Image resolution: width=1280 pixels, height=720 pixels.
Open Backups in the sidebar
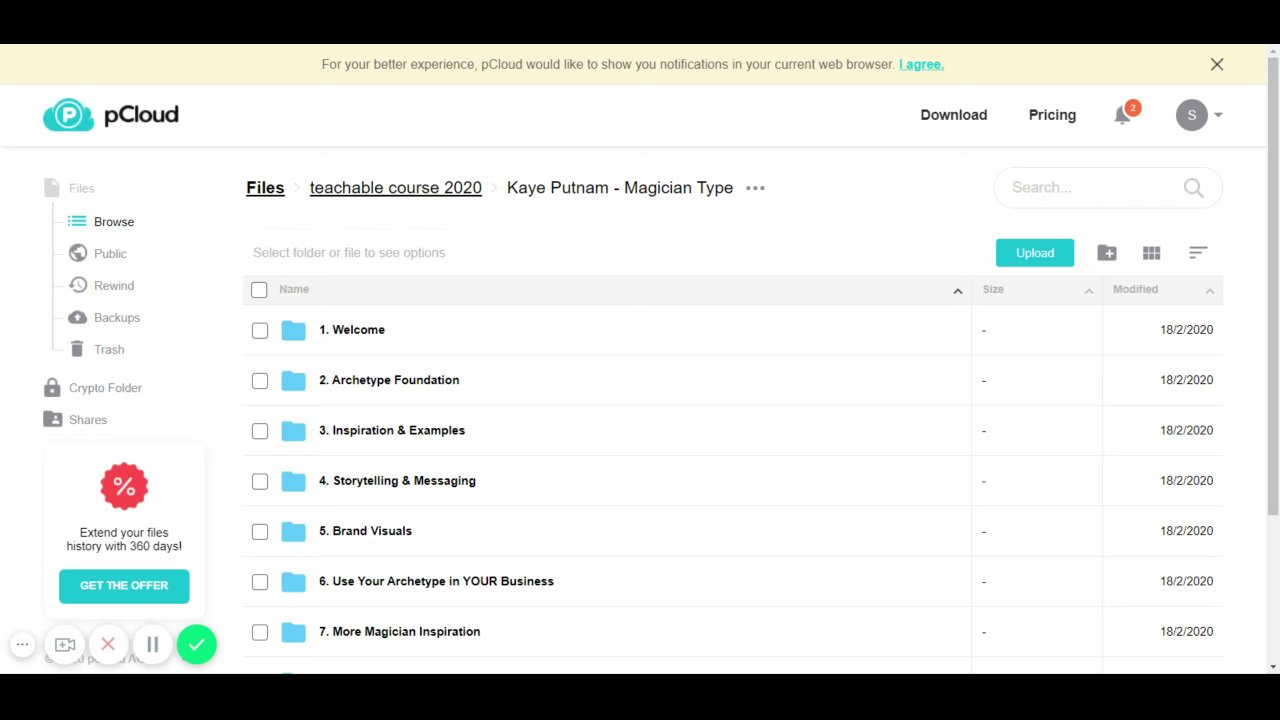point(117,318)
